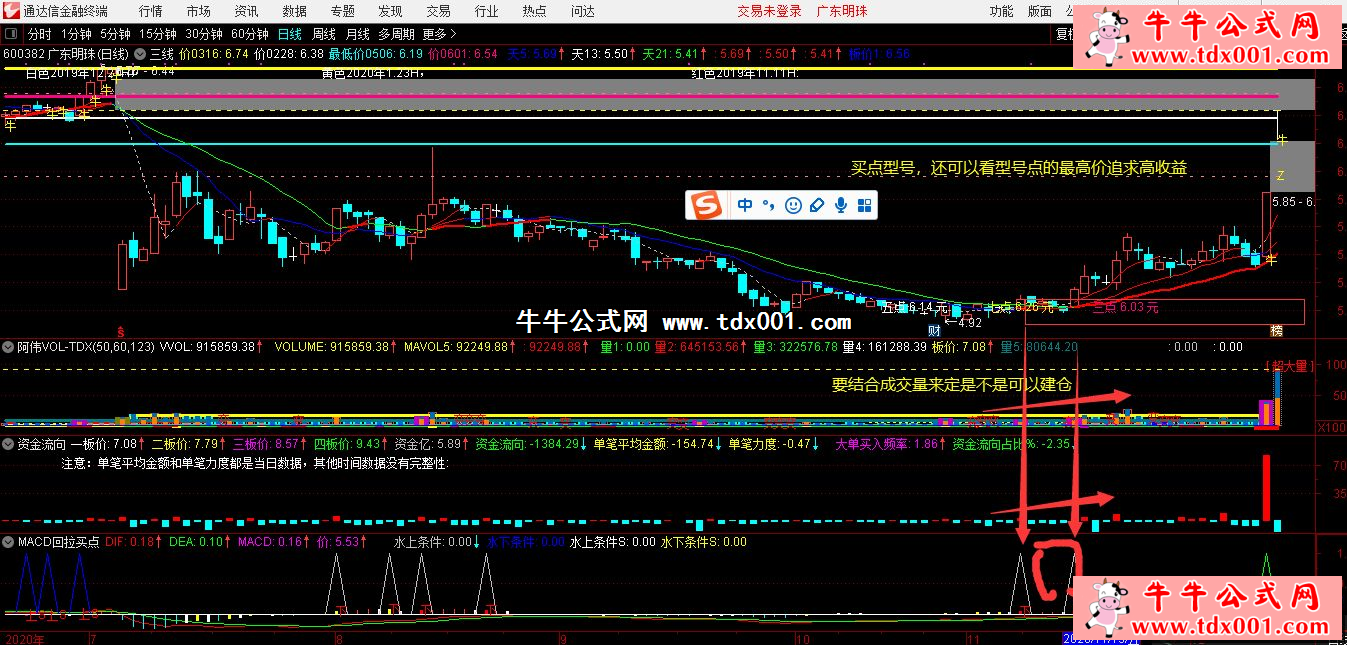The width and height of the screenshot is (1347, 645).
Task: Click the Sogou voice input microphone
Action: [x=841, y=206]
